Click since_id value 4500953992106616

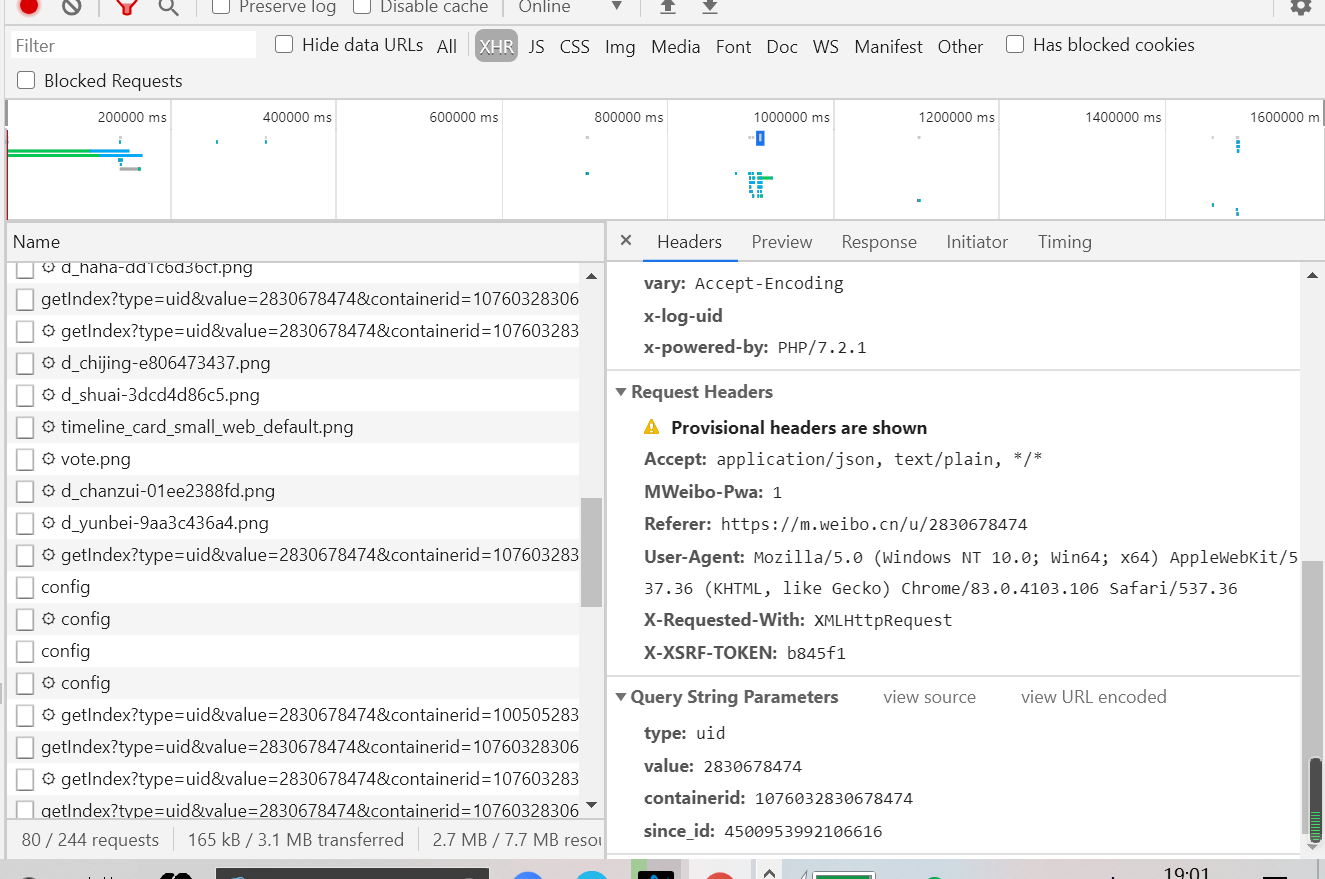803,831
